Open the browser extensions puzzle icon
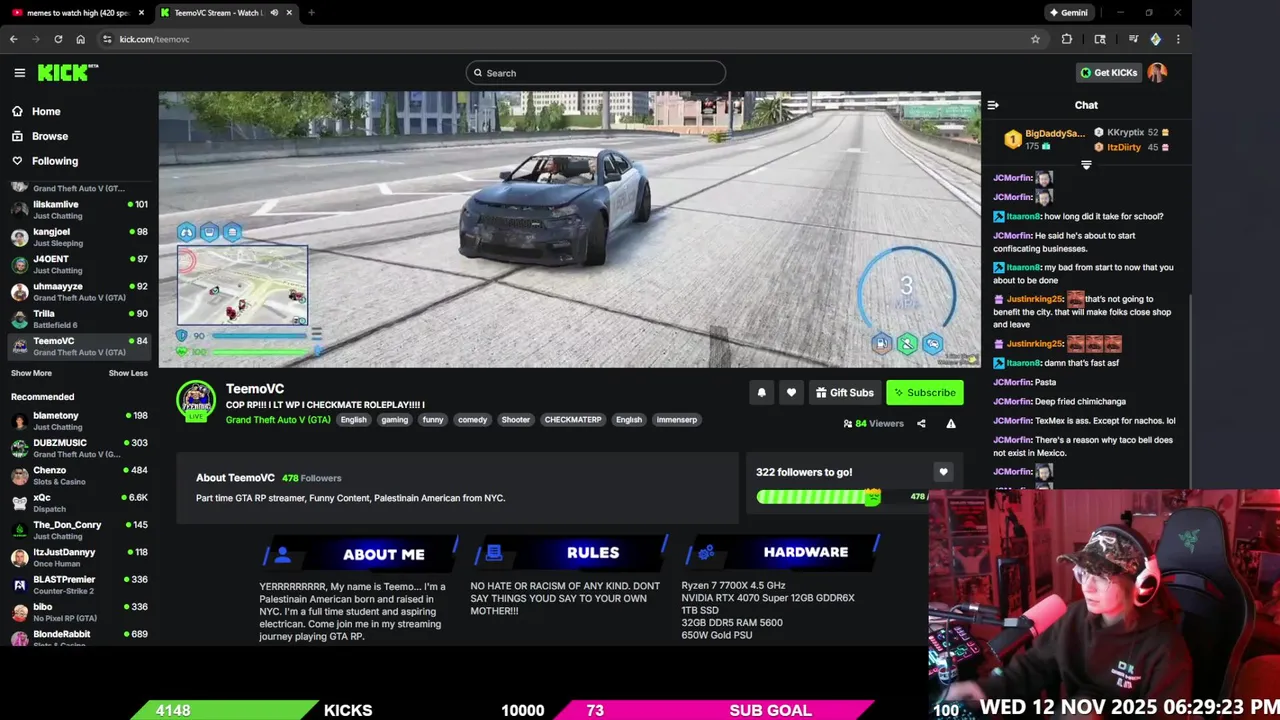This screenshot has height=720, width=1280. click(x=1066, y=39)
